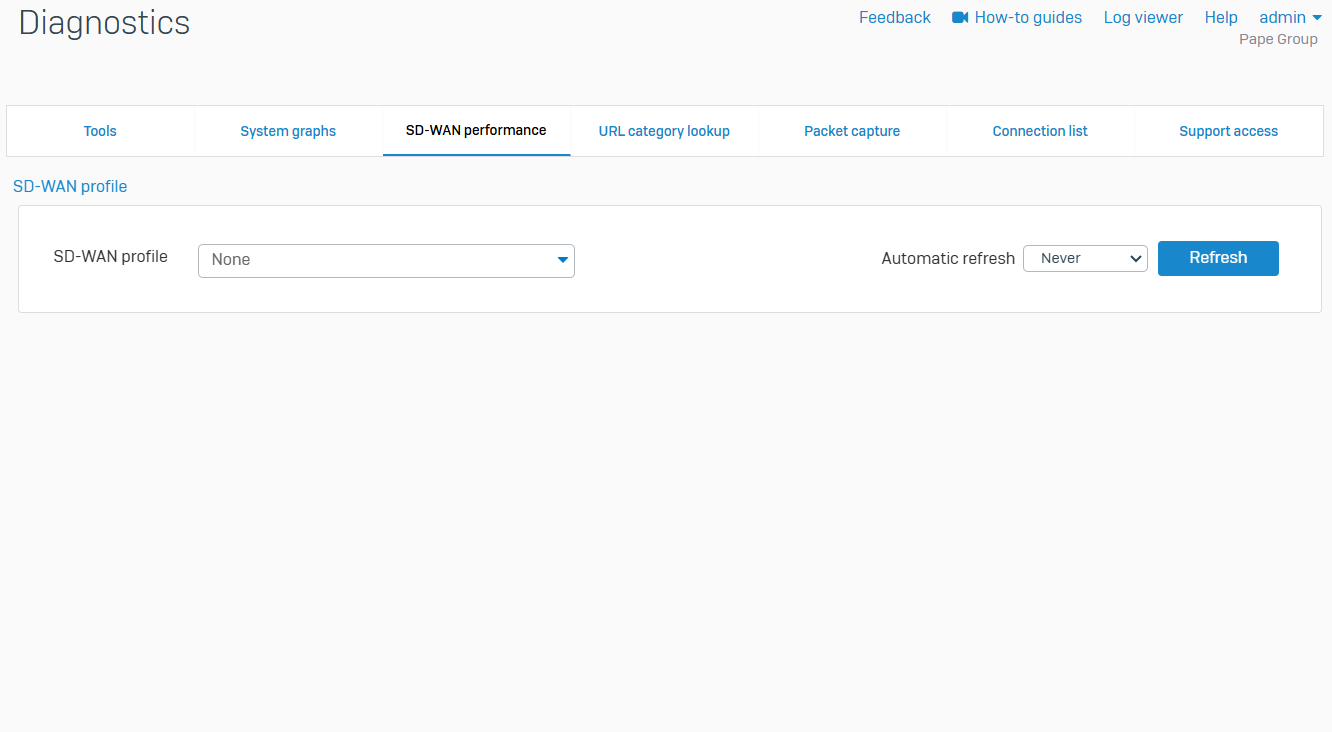Open the Connection list tab

tap(1040, 131)
